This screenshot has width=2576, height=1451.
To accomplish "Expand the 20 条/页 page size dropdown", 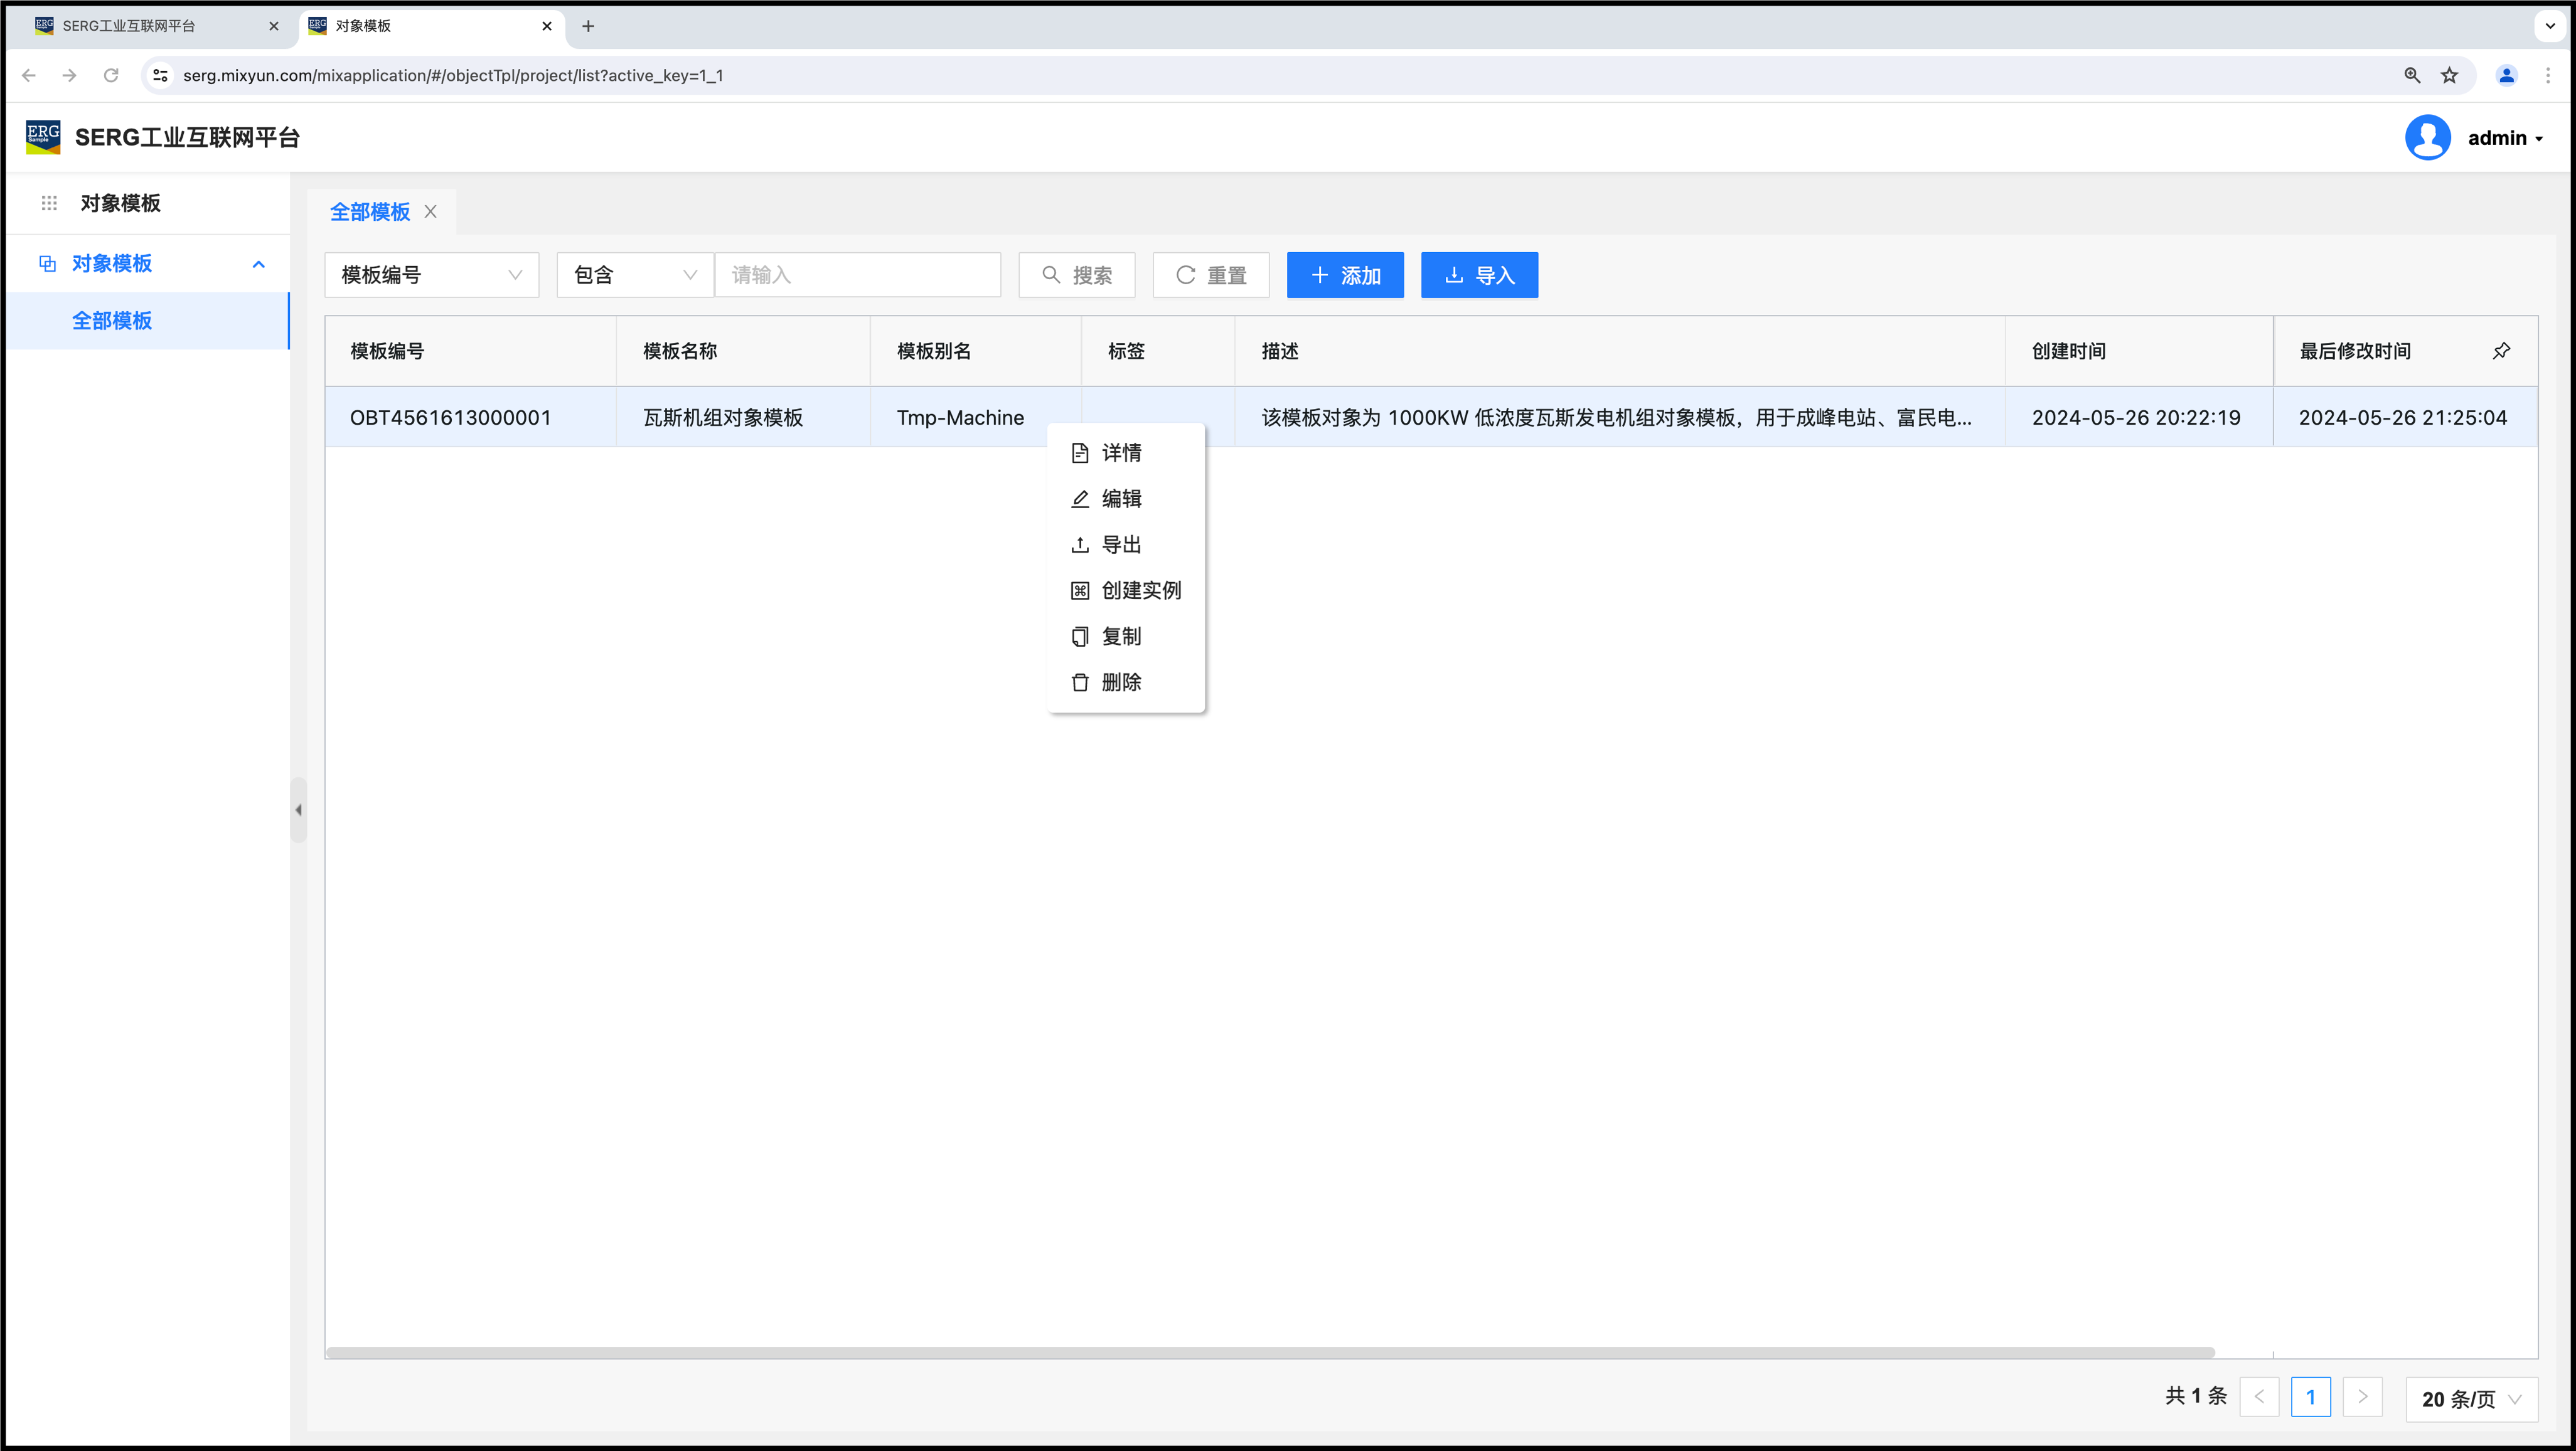I will click(2470, 1399).
